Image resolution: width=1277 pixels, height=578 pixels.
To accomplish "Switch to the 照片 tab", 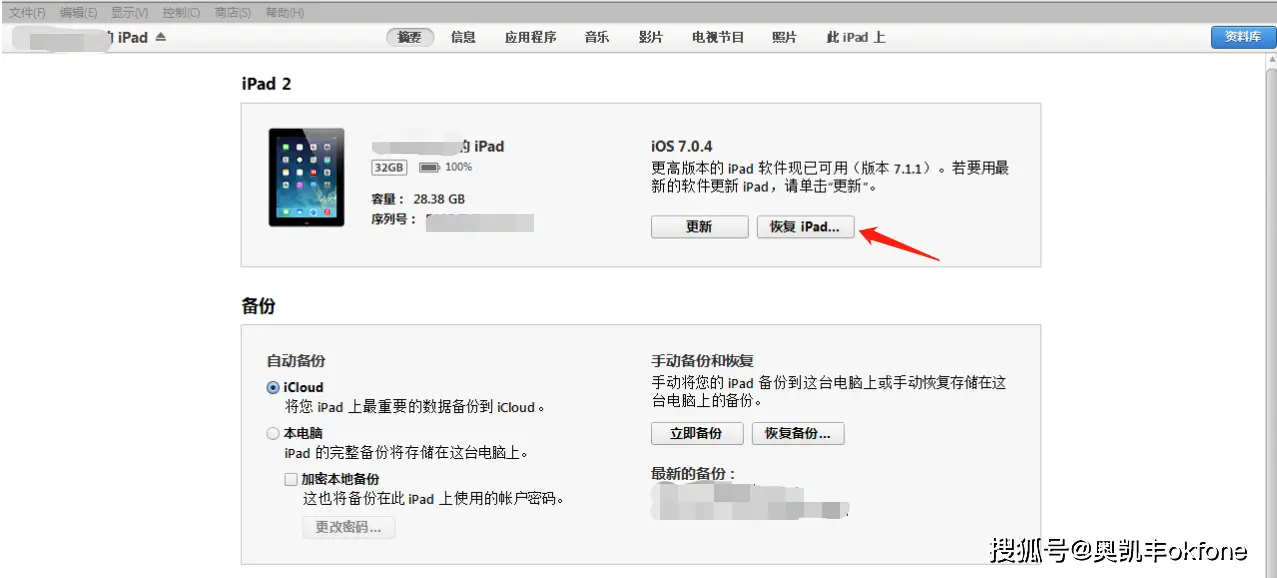I will (x=785, y=37).
